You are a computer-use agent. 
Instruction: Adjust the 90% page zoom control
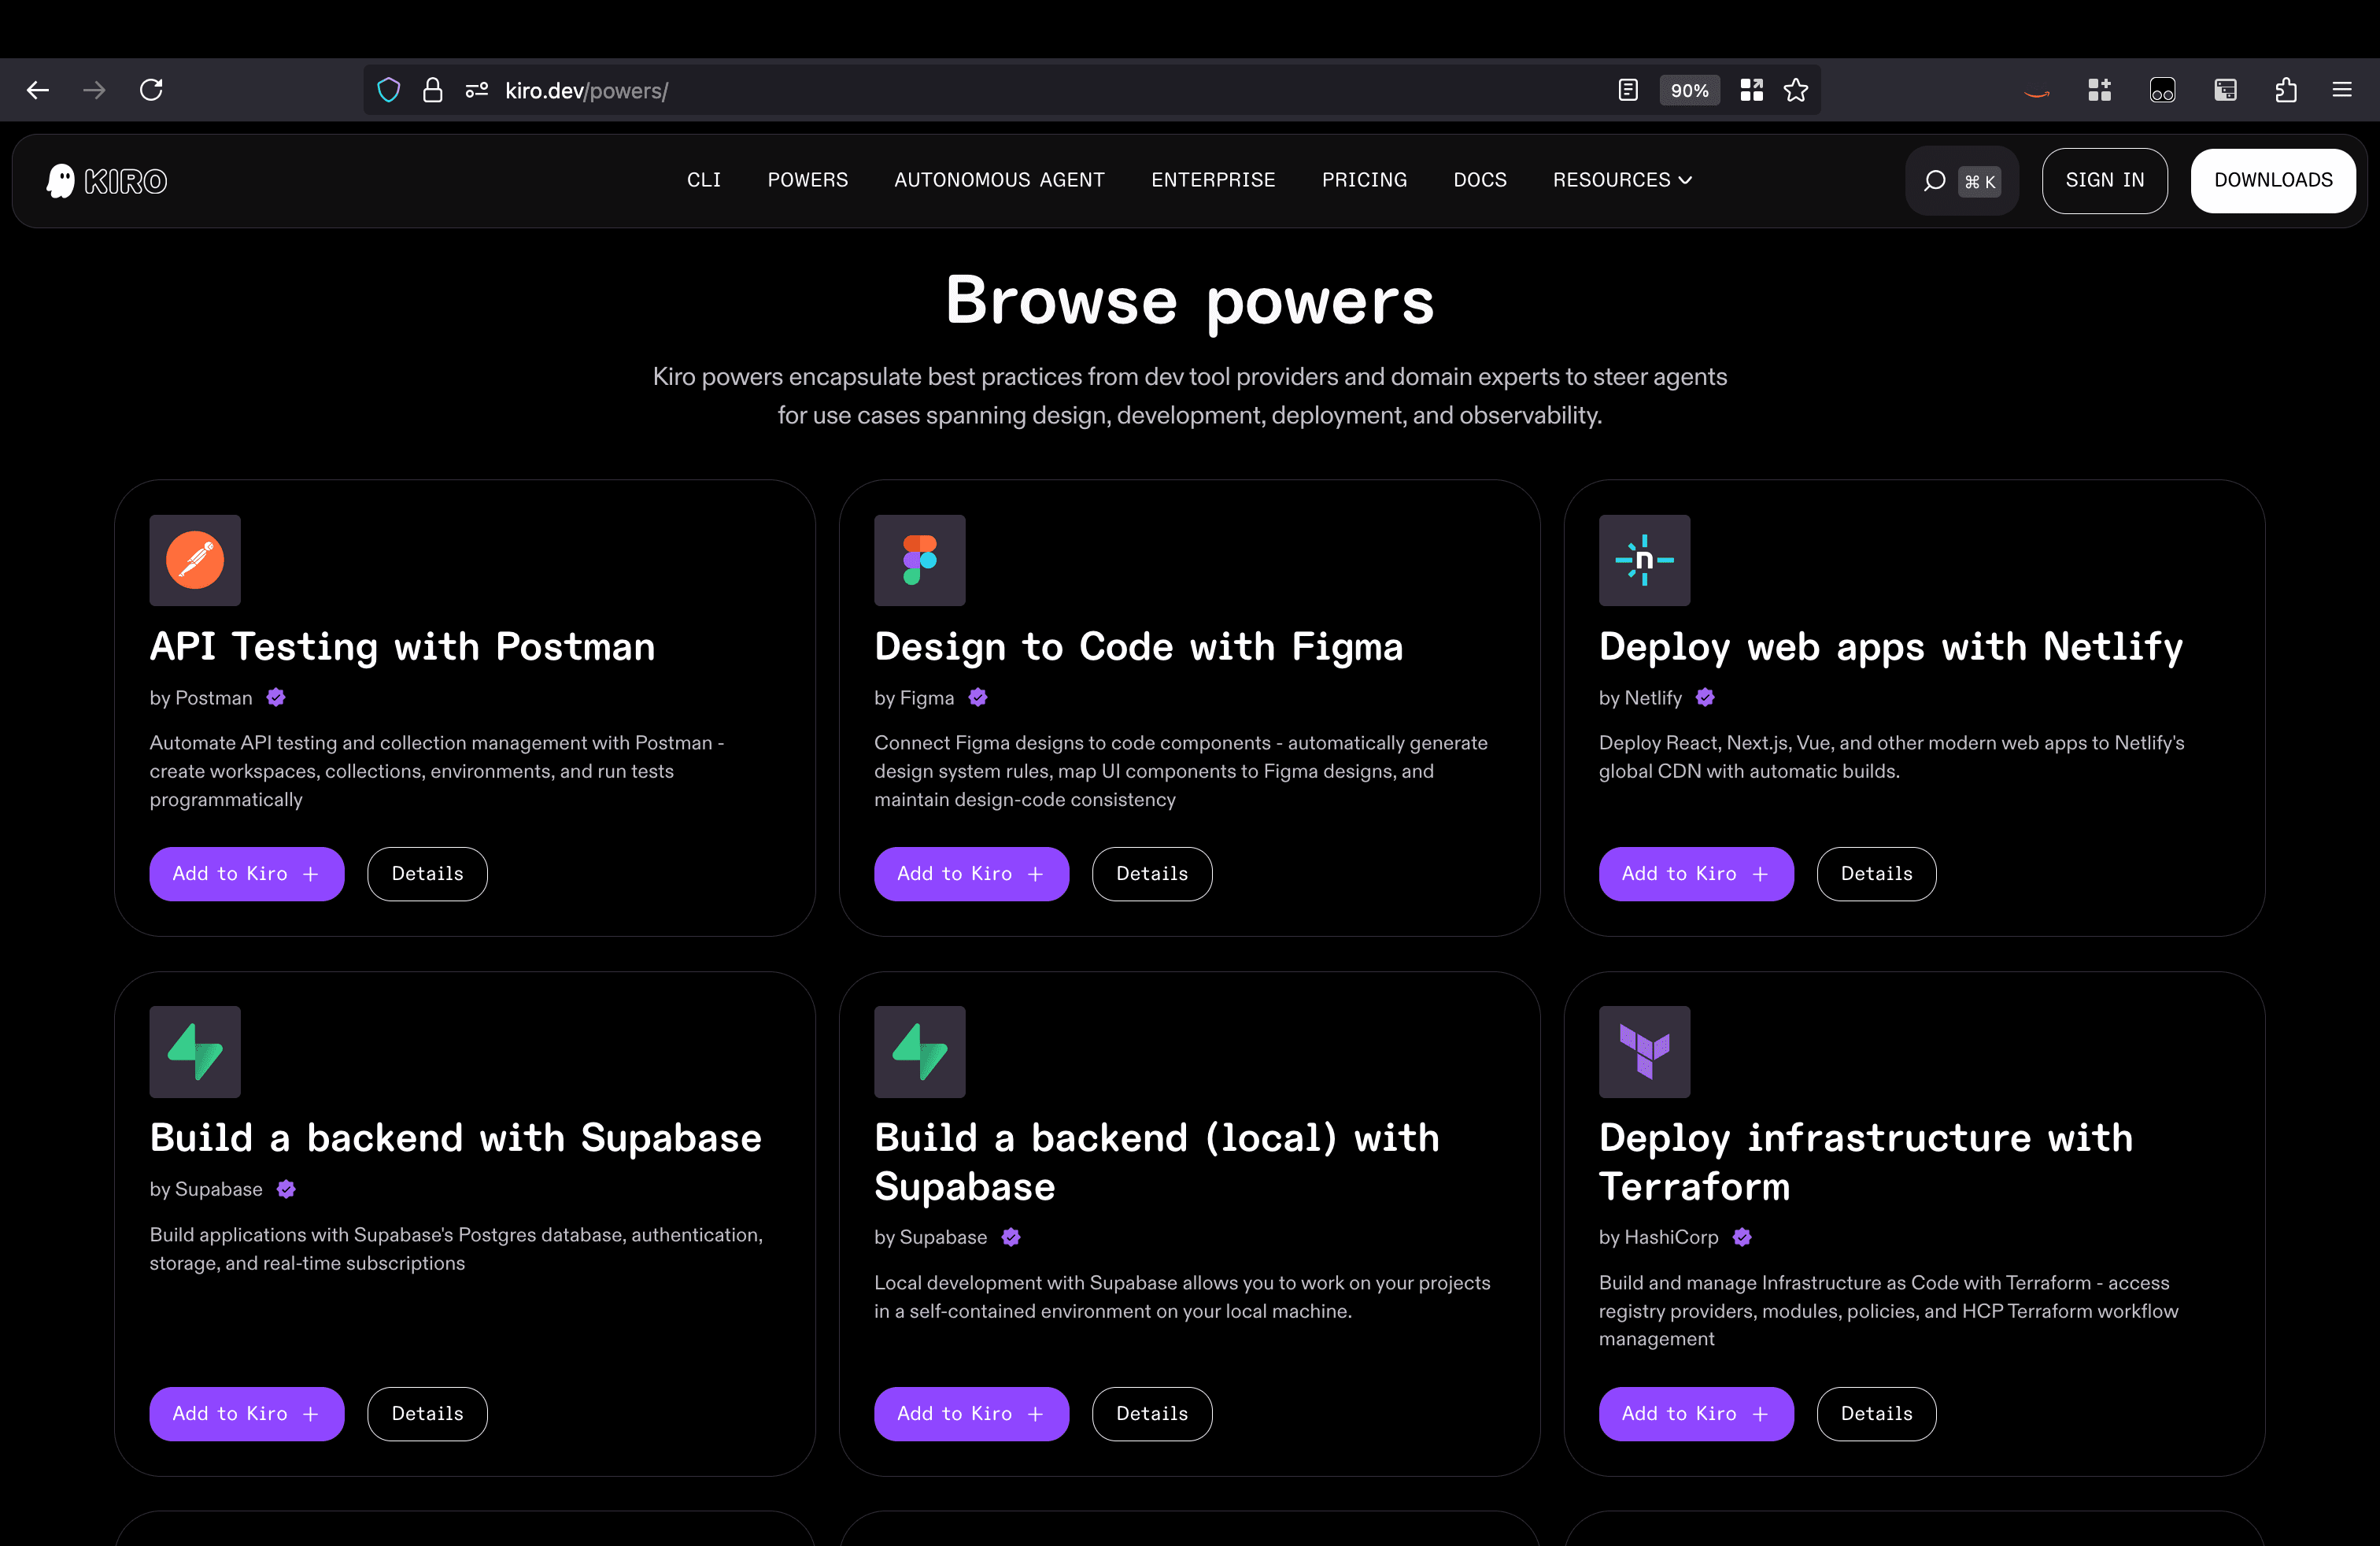[1689, 89]
